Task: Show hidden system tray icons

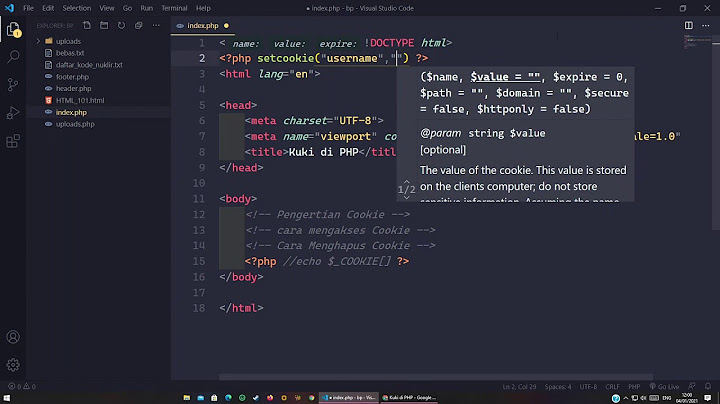Action: click(625, 398)
